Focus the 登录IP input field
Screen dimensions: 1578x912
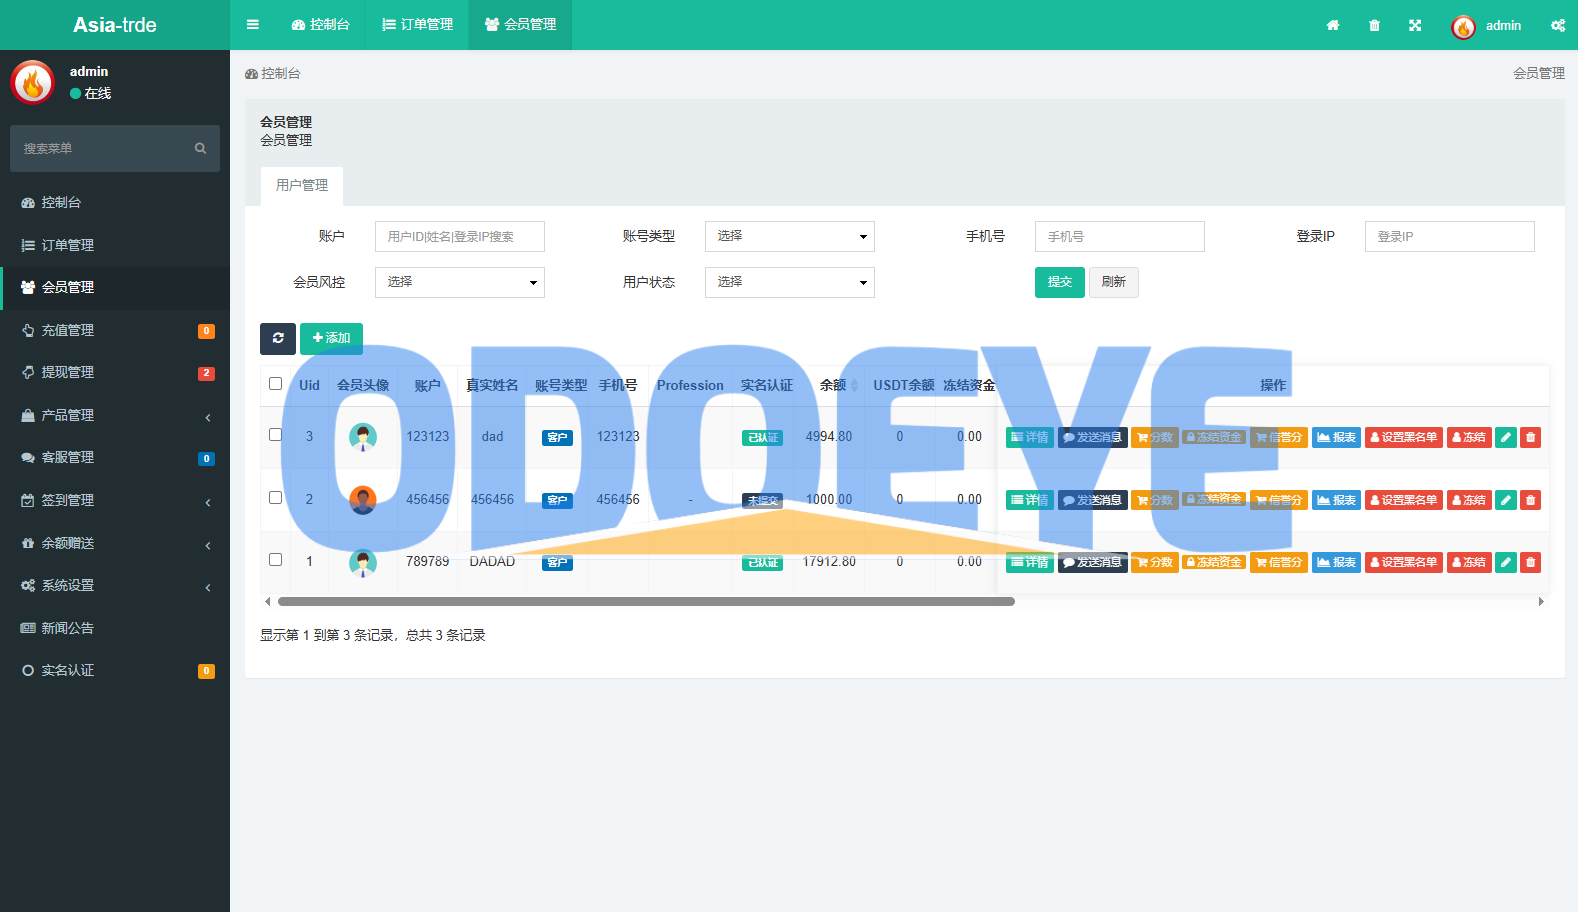(1450, 237)
